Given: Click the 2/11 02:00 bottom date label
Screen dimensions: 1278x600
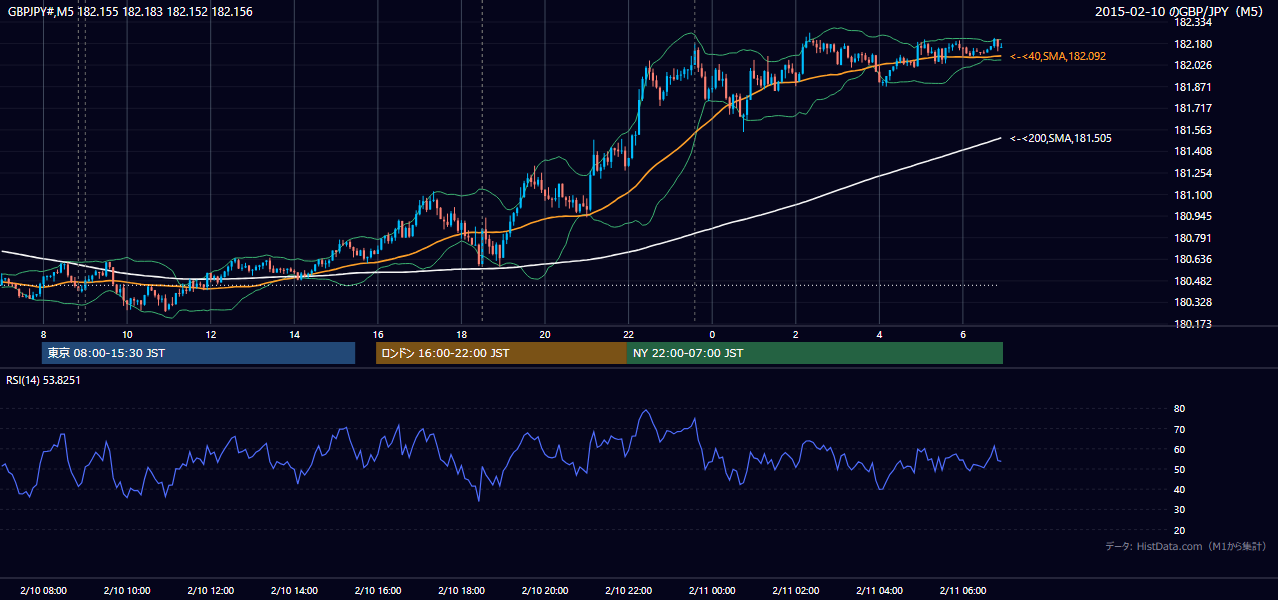Looking at the screenshot, I should [795, 591].
